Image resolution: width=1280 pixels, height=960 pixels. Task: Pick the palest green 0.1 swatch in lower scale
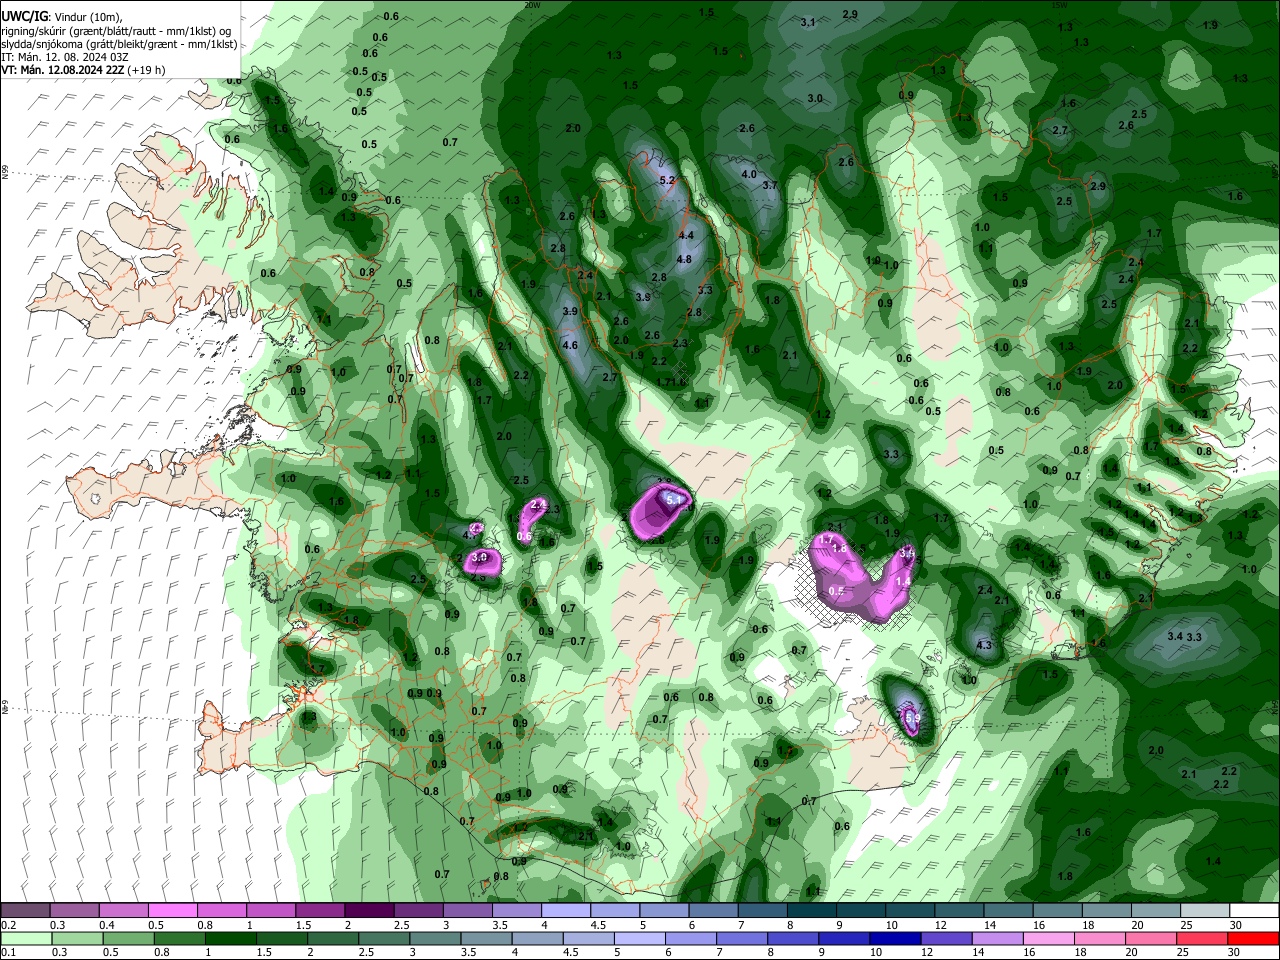pyautogui.click(x=27, y=939)
